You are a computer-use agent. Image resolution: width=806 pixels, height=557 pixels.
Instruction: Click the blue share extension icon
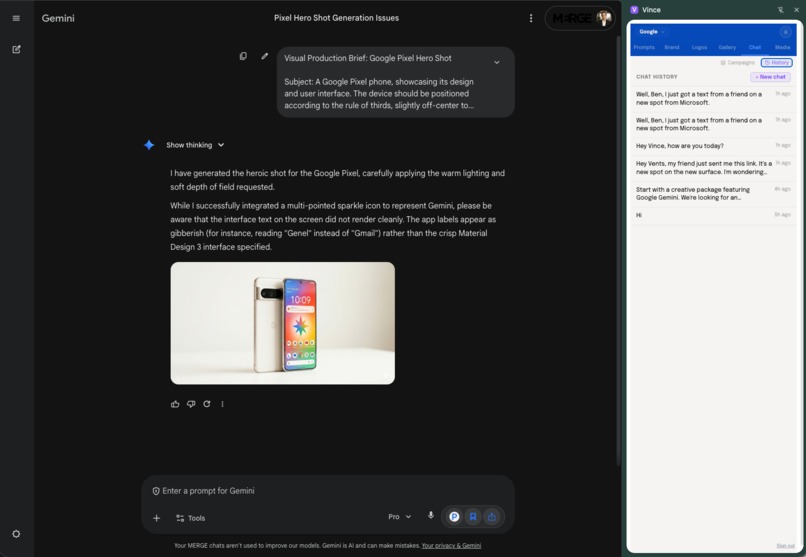coord(492,517)
